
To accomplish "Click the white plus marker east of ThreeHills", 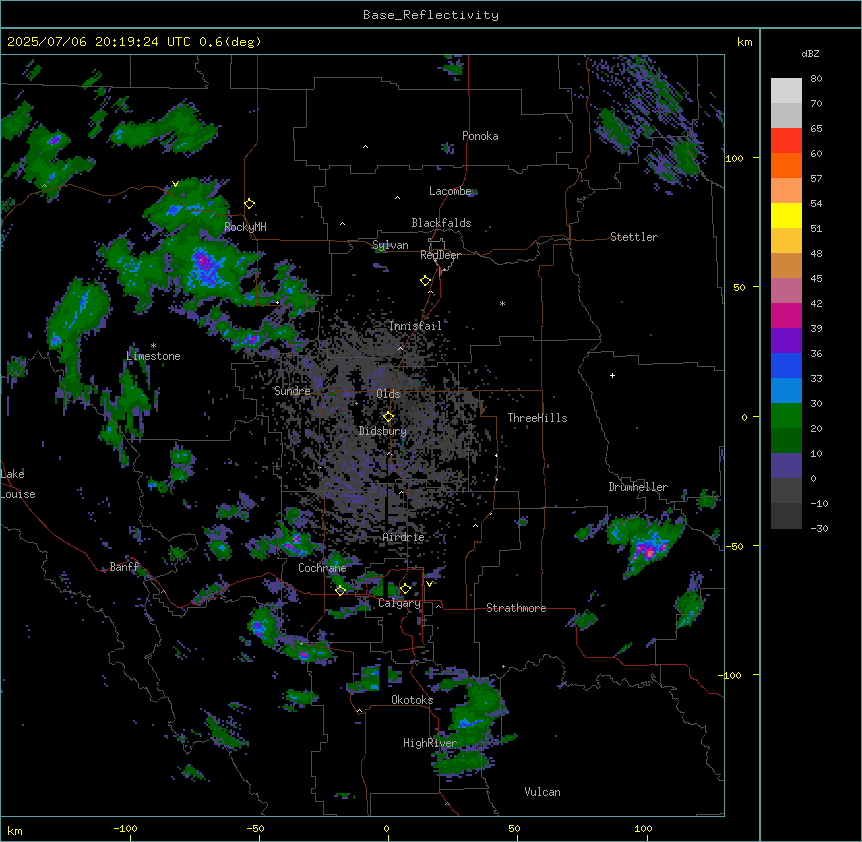I will point(612,375).
